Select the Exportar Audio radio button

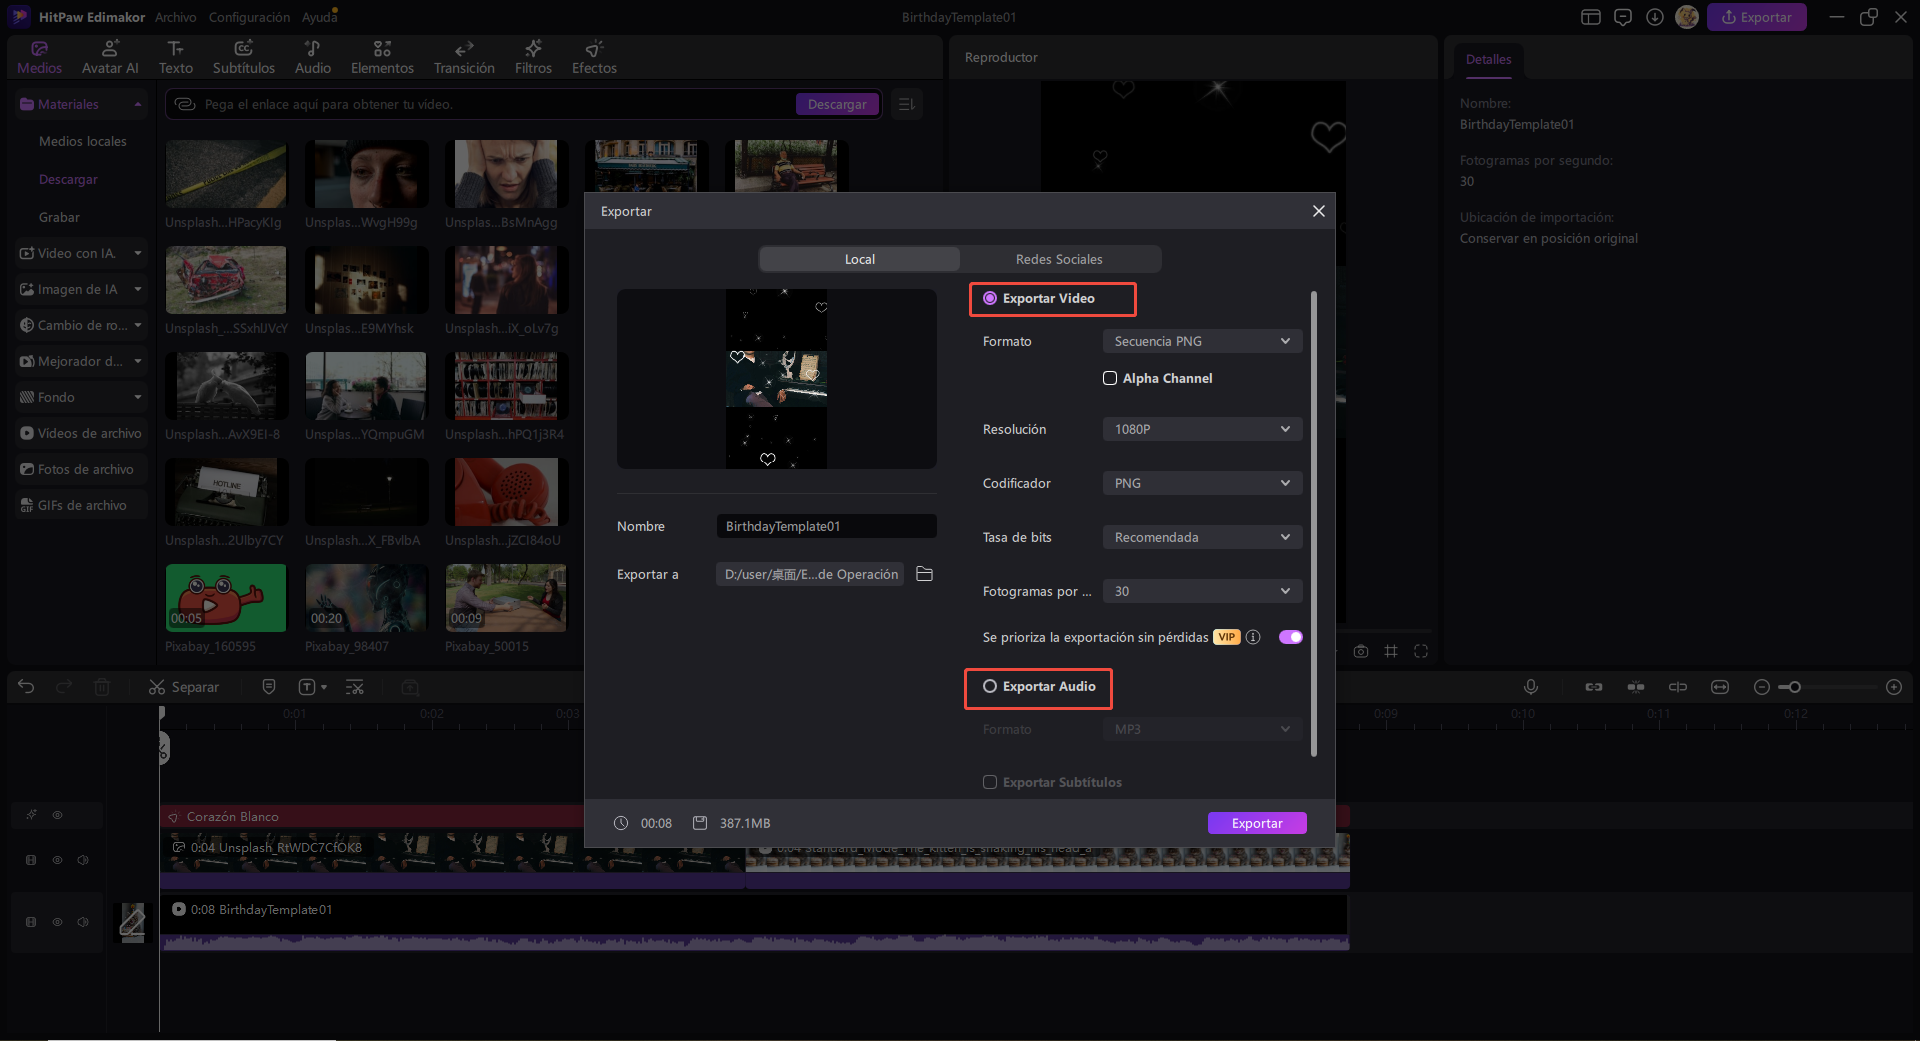990,686
